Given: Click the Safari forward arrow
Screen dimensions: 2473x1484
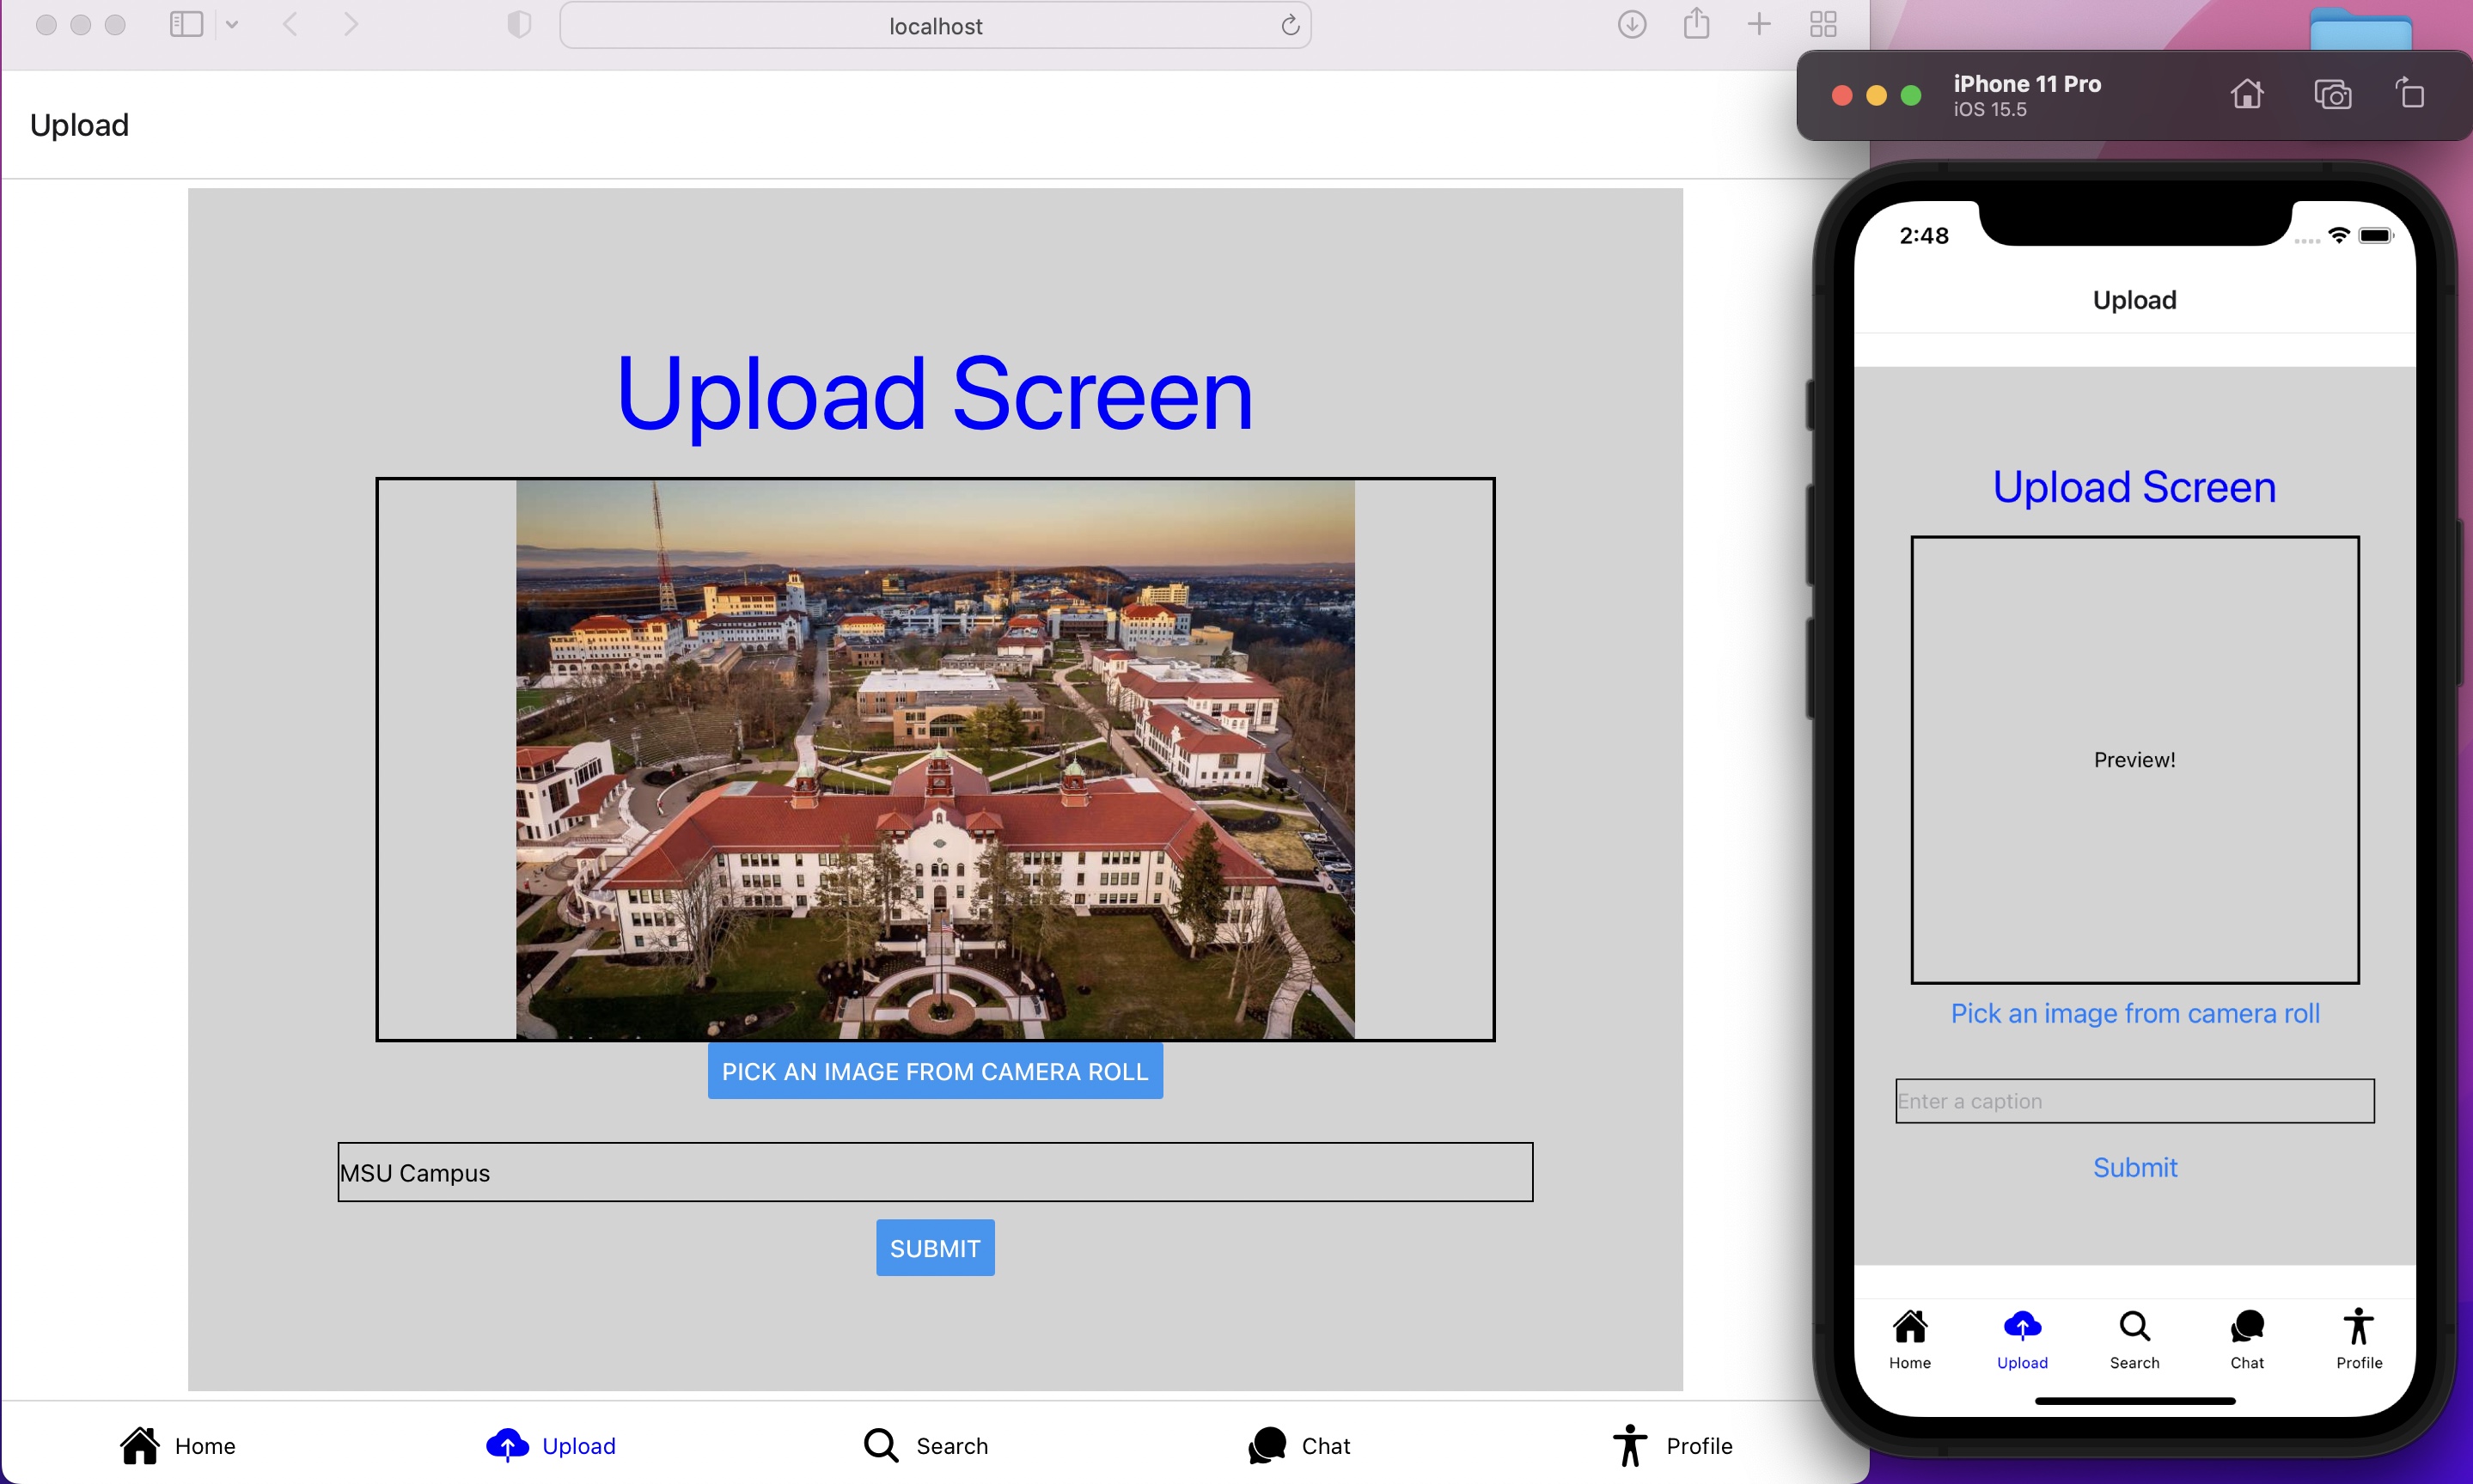Looking at the screenshot, I should (351, 24).
